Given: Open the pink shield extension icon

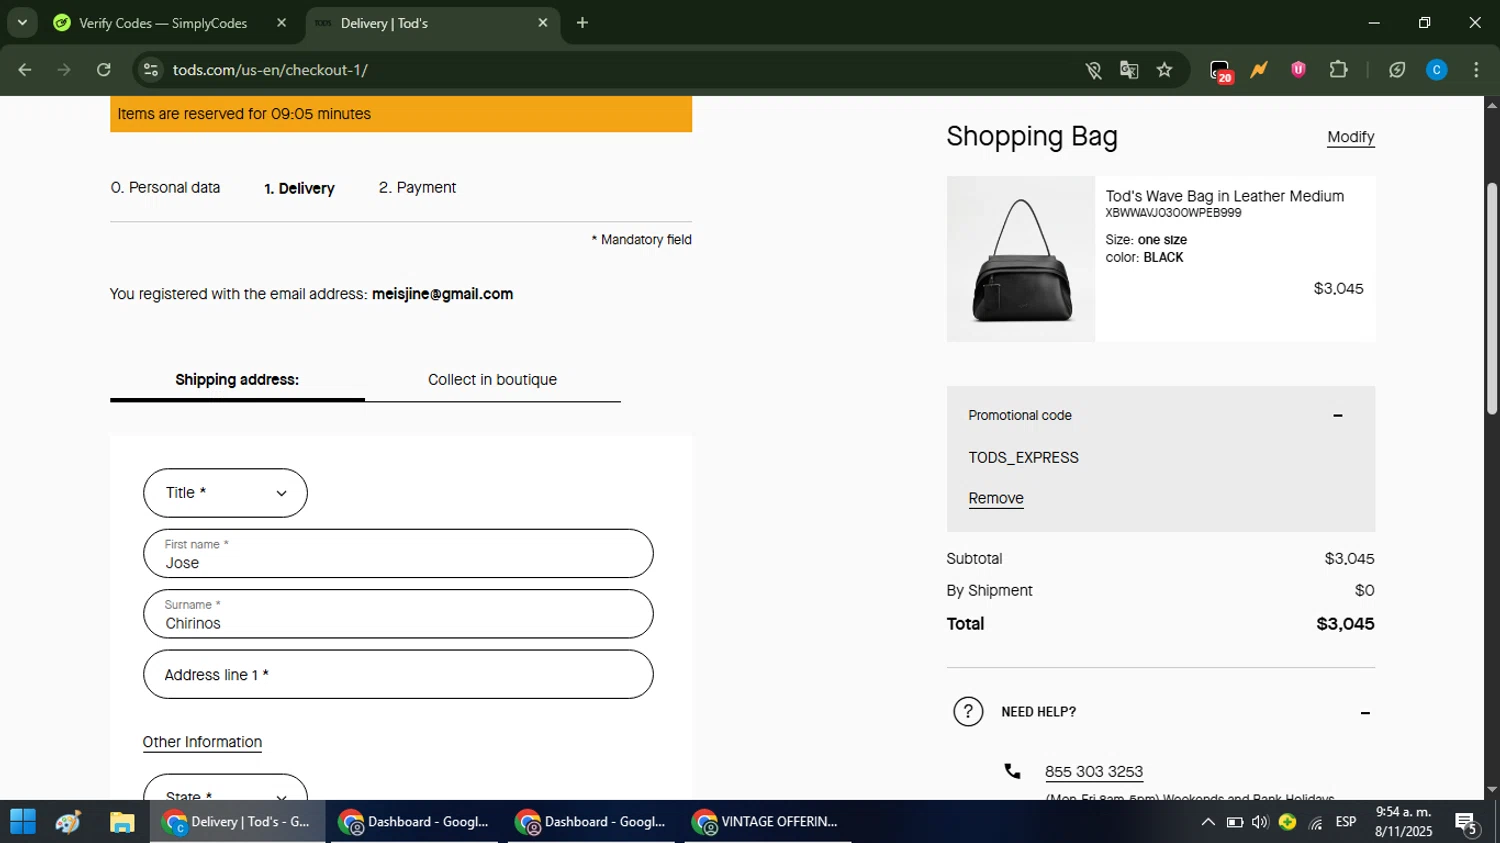Looking at the screenshot, I should [1298, 70].
